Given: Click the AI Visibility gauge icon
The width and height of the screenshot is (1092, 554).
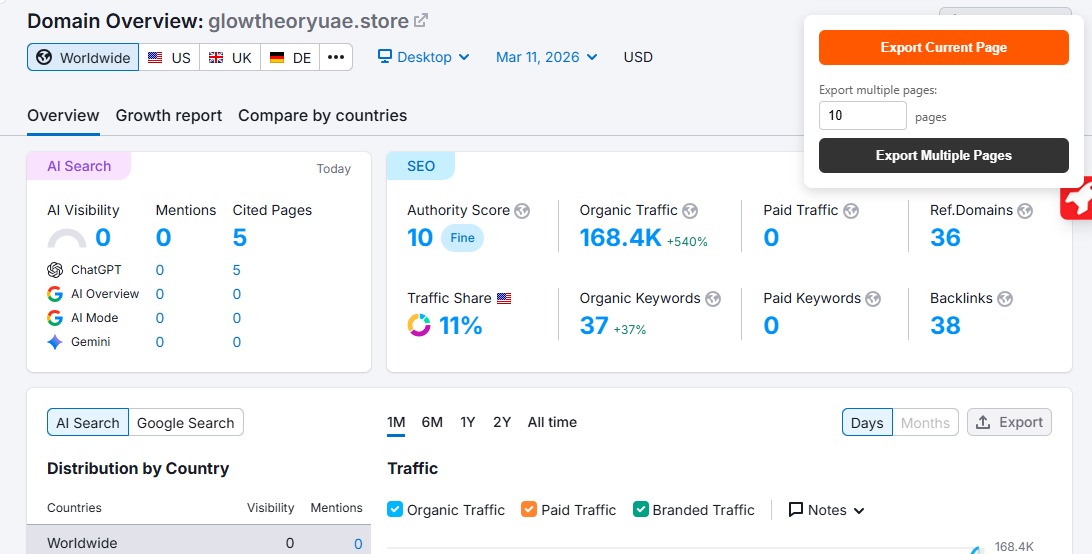Looking at the screenshot, I should click(67, 238).
